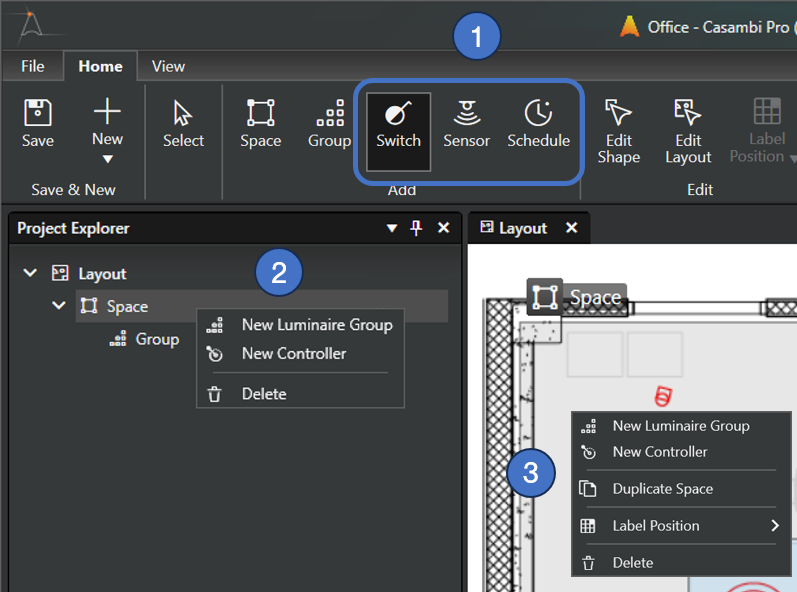Image resolution: width=797 pixels, height=592 pixels.
Task: Pin the Project Explorer panel
Action: coord(417,228)
